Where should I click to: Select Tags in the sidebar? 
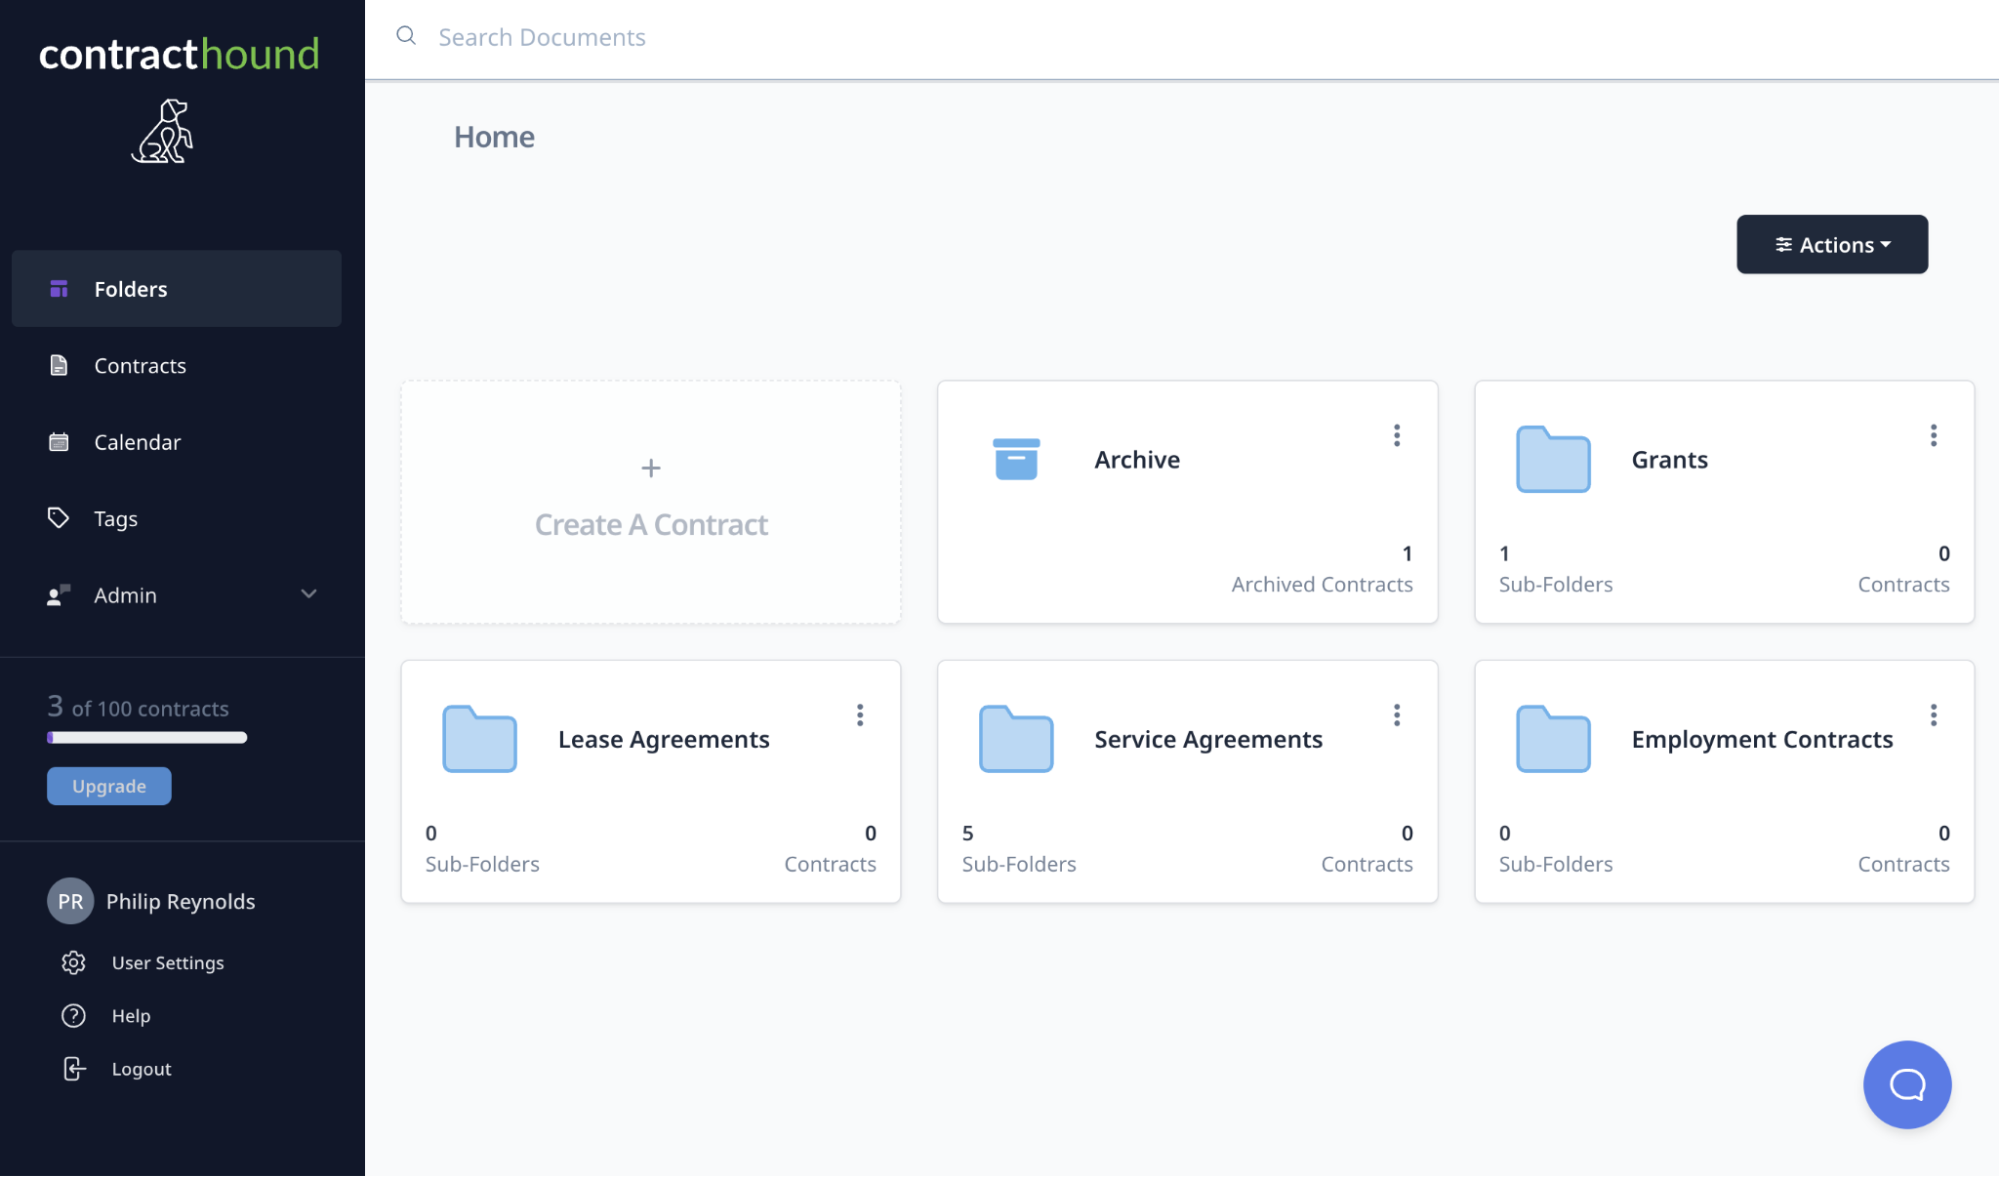point(116,518)
